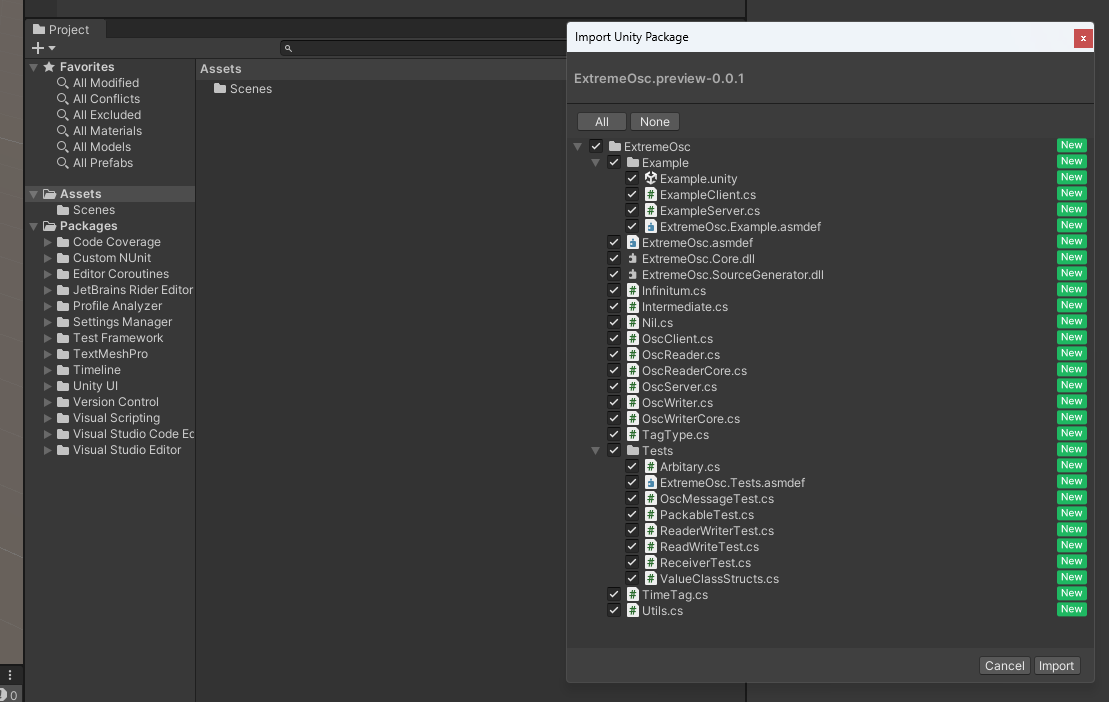
Task: Collapse the Tests folder in import list
Action: 596,451
